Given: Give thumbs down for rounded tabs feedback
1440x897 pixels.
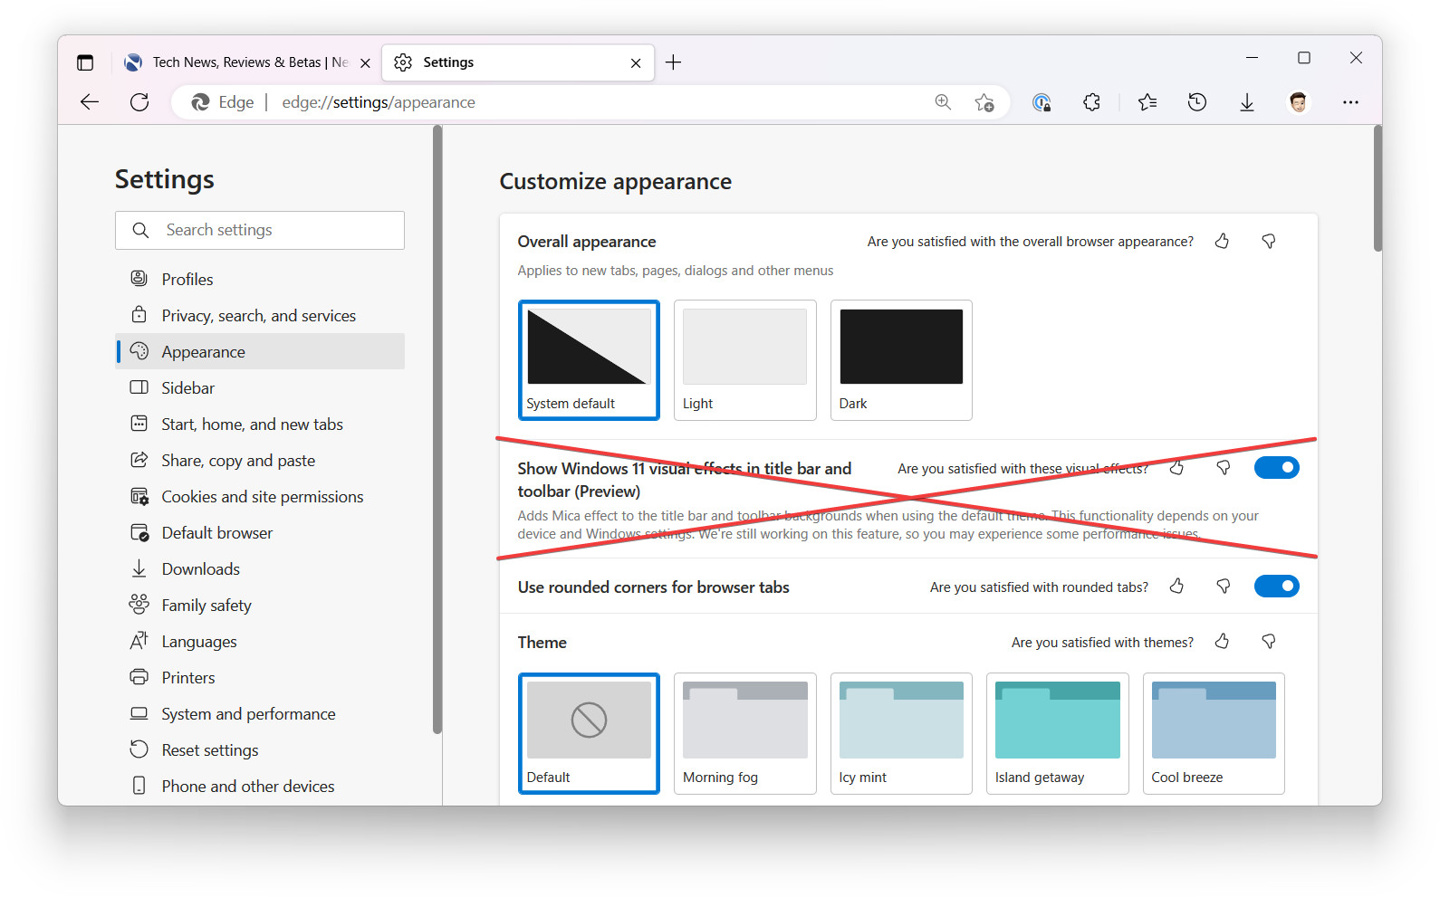Looking at the screenshot, I should (x=1223, y=586).
